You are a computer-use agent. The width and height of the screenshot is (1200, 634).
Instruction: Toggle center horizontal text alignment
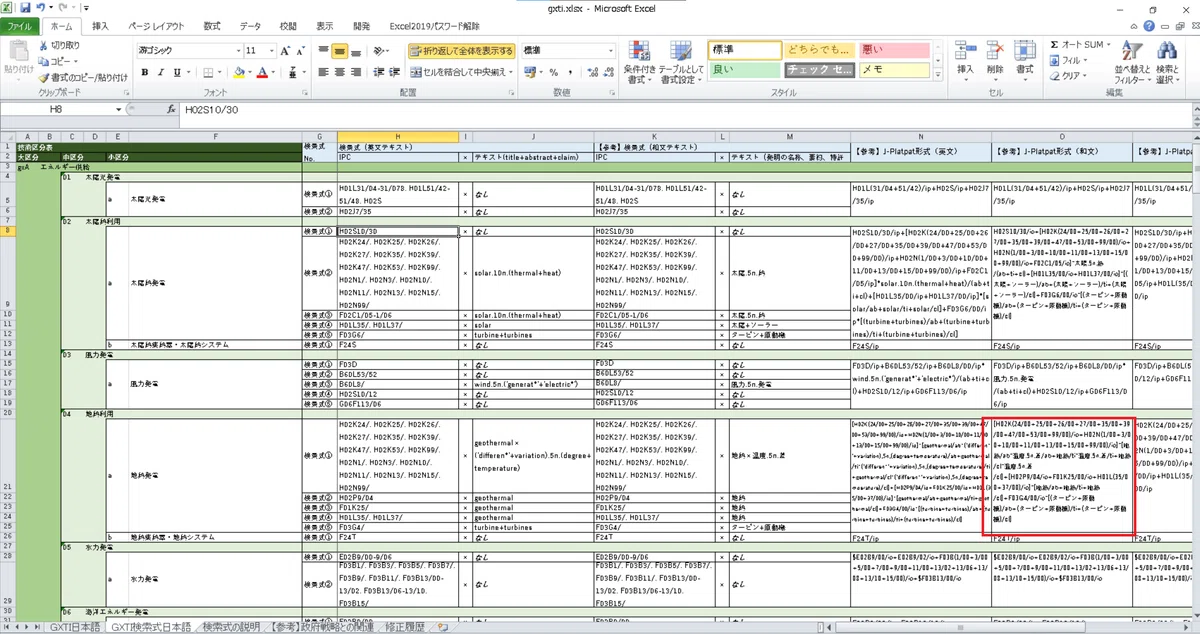pyautogui.click(x=340, y=72)
